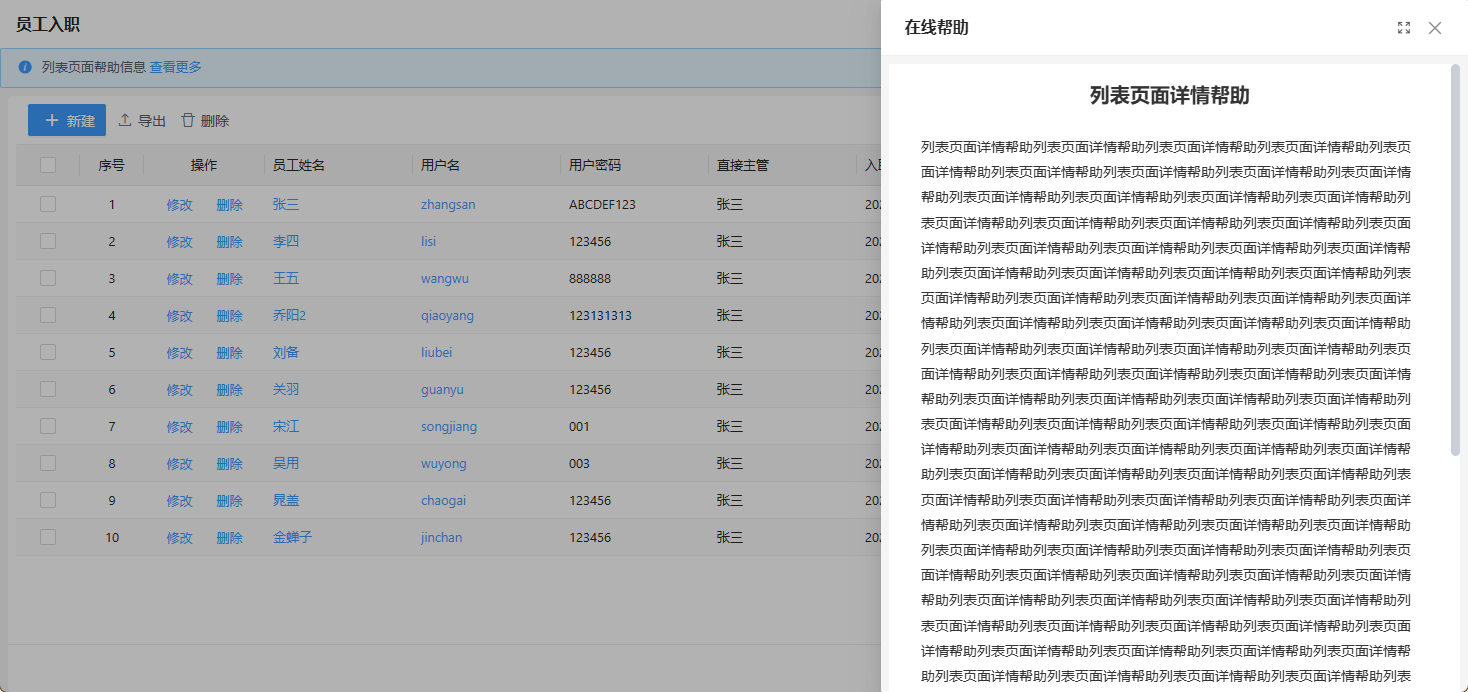This screenshot has width=1468, height=692.
Task: Click the 删除 trash button in toolbar
Action: pos(205,121)
